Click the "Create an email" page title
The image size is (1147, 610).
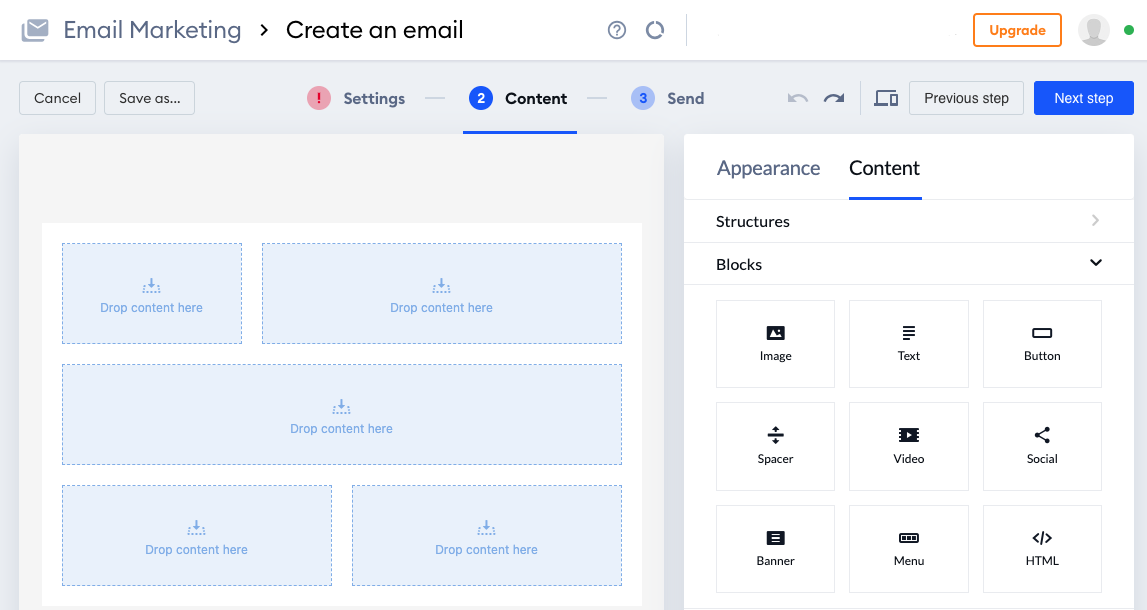(375, 30)
